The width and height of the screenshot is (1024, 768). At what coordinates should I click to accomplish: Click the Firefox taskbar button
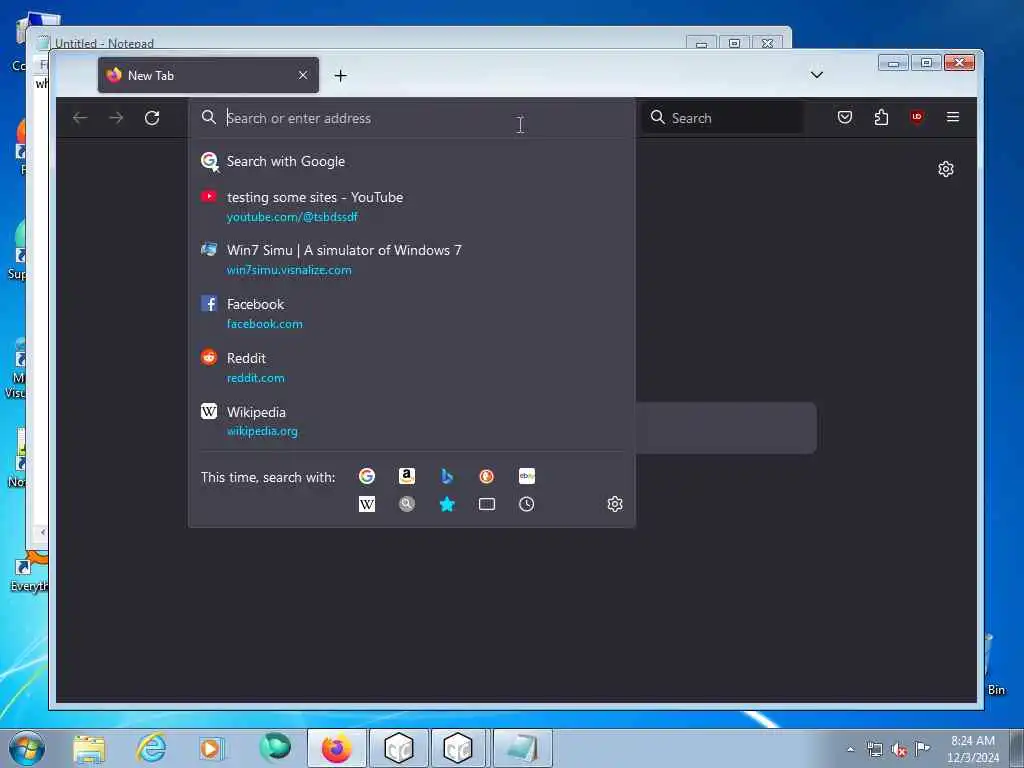[x=336, y=748]
